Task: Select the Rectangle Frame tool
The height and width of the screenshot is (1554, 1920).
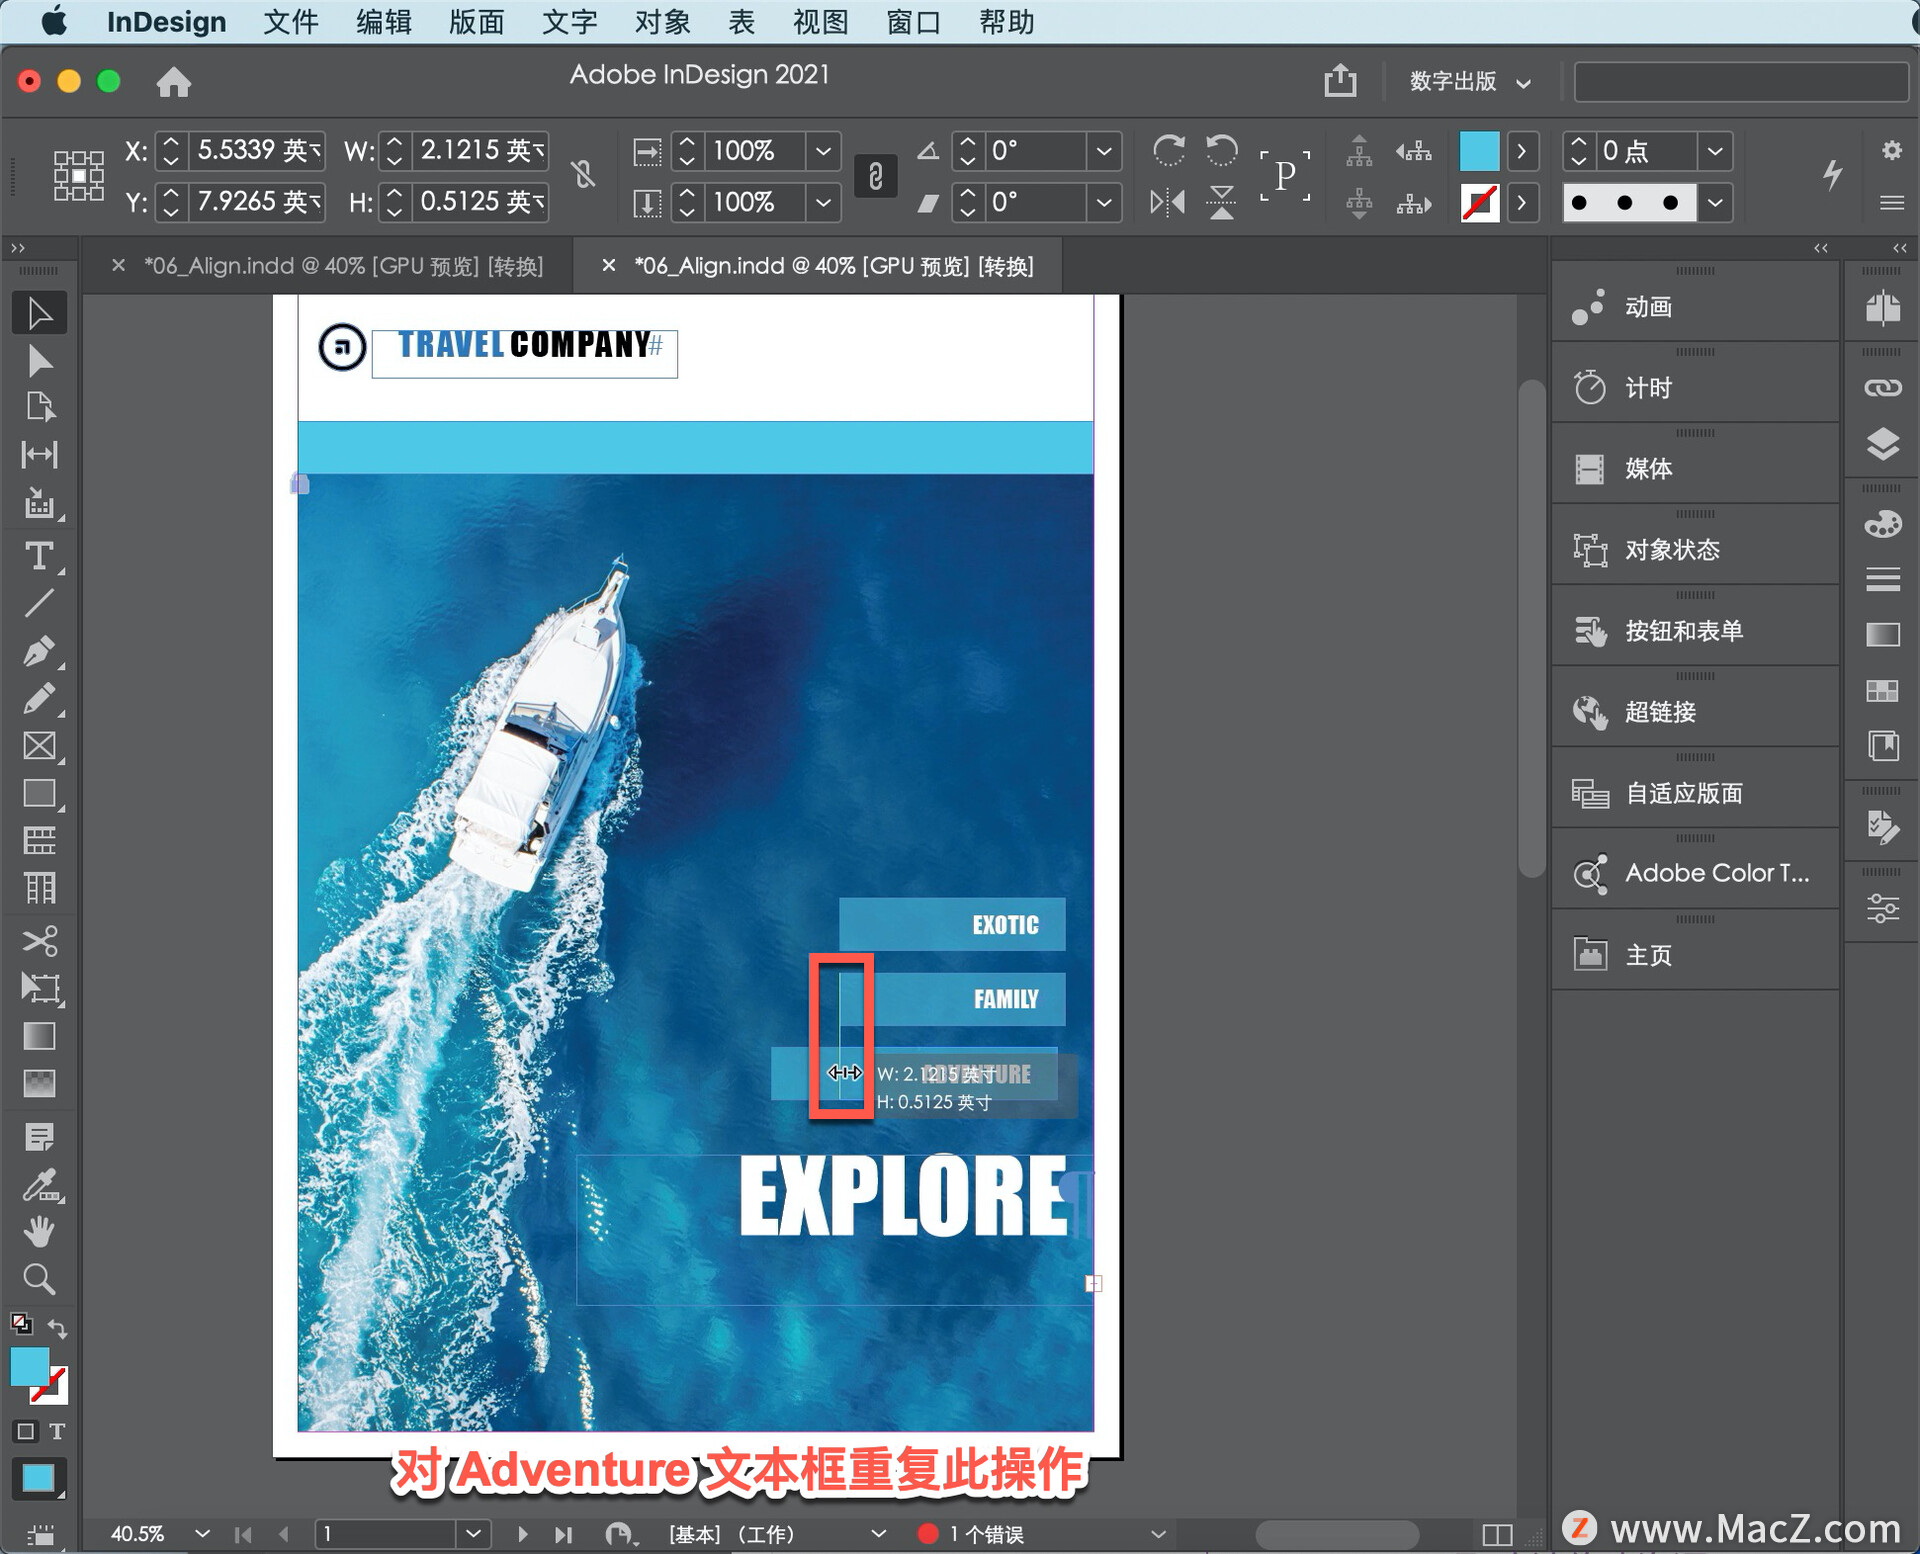Action: [x=39, y=746]
